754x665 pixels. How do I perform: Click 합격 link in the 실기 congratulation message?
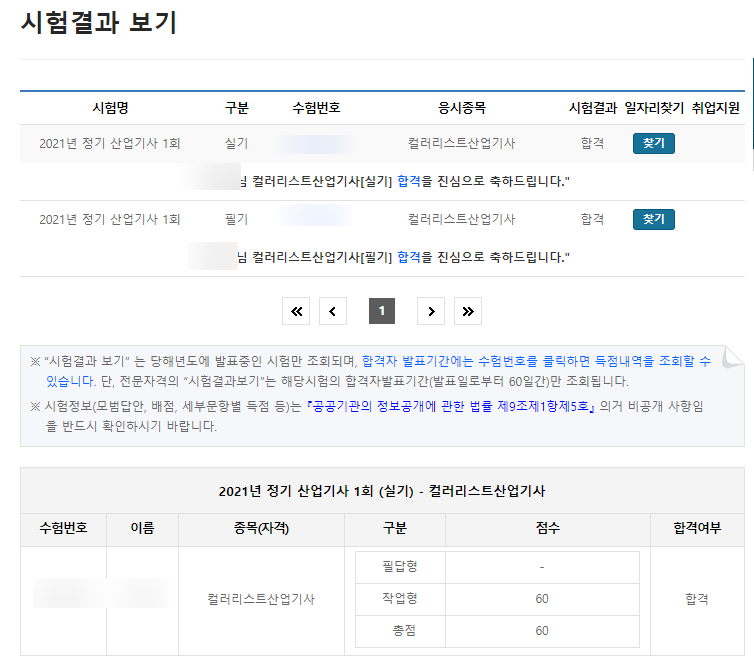click(409, 181)
